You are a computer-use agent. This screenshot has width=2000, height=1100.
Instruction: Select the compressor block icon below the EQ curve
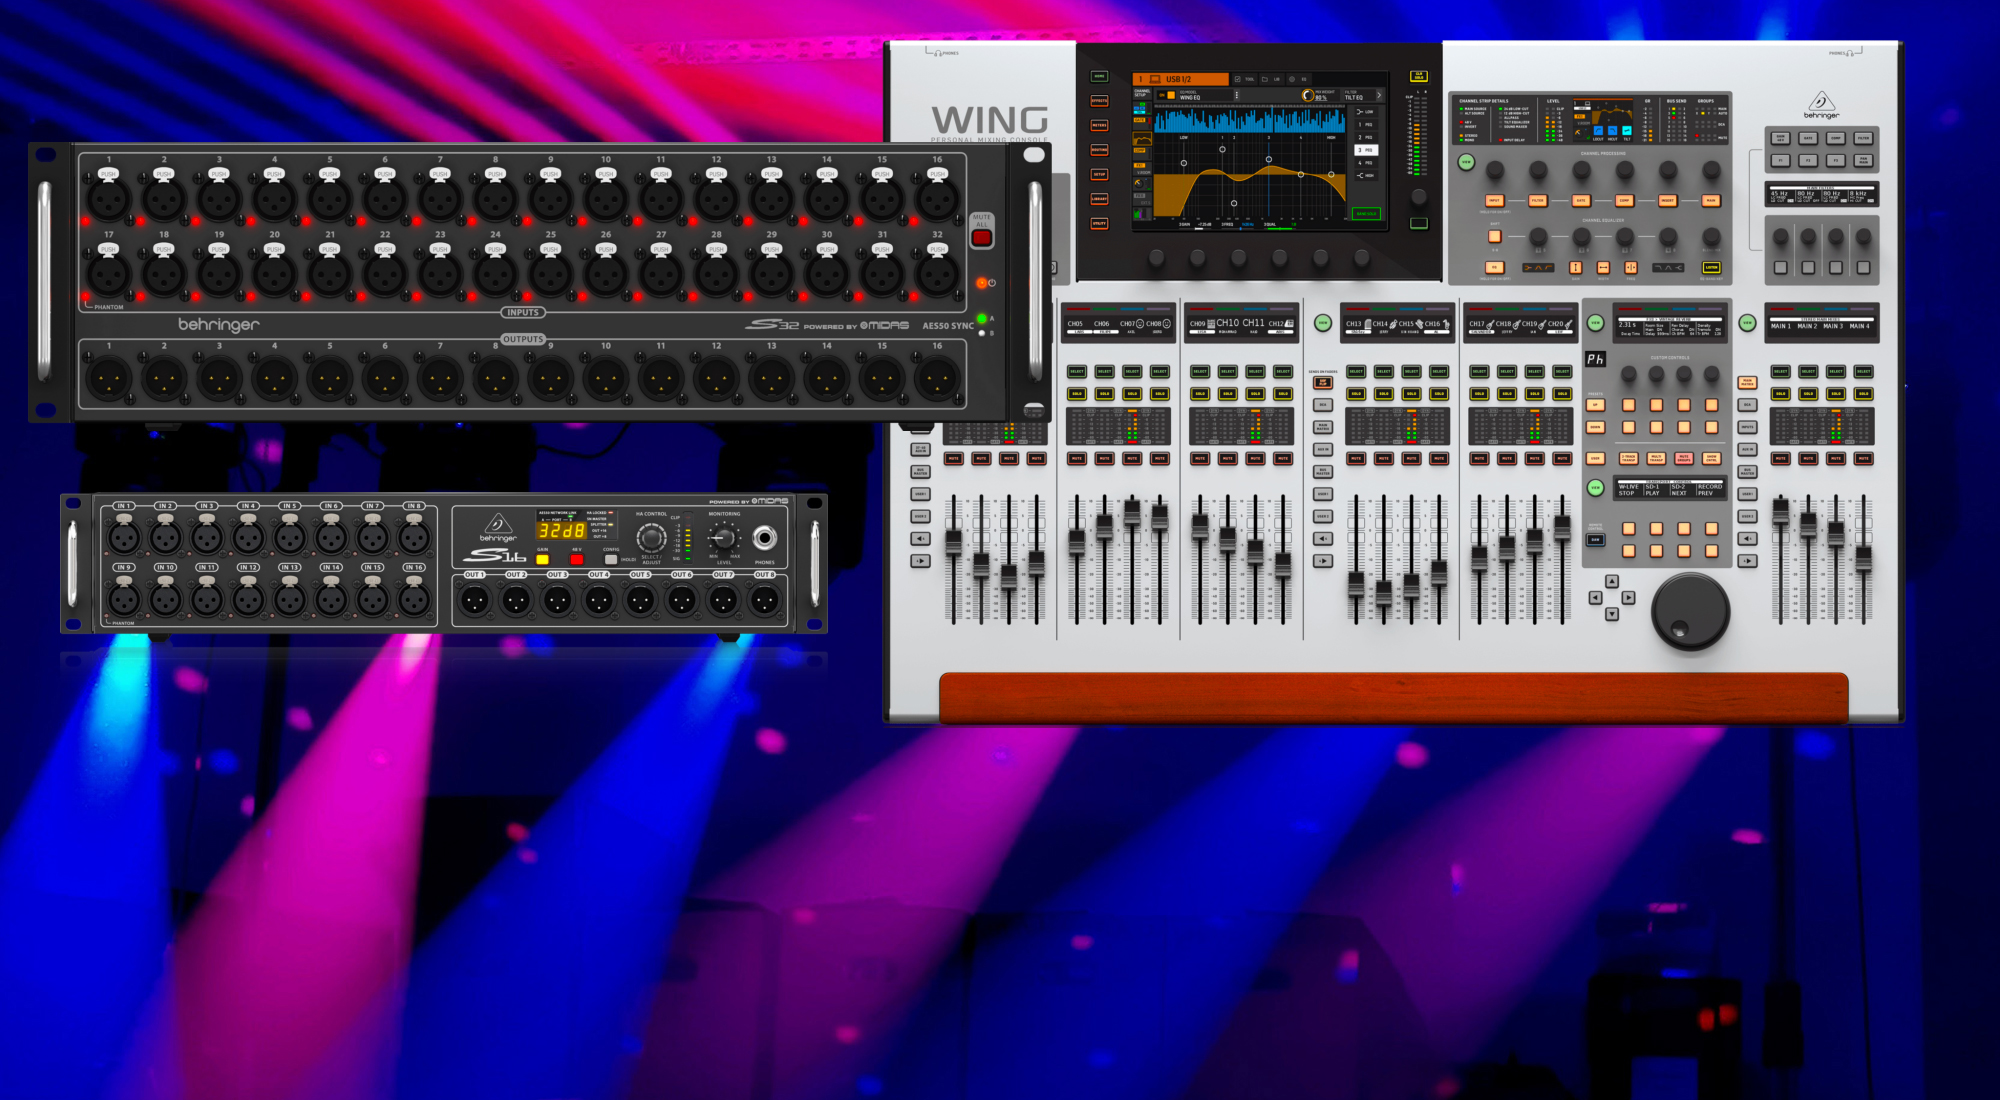tap(1140, 153)
